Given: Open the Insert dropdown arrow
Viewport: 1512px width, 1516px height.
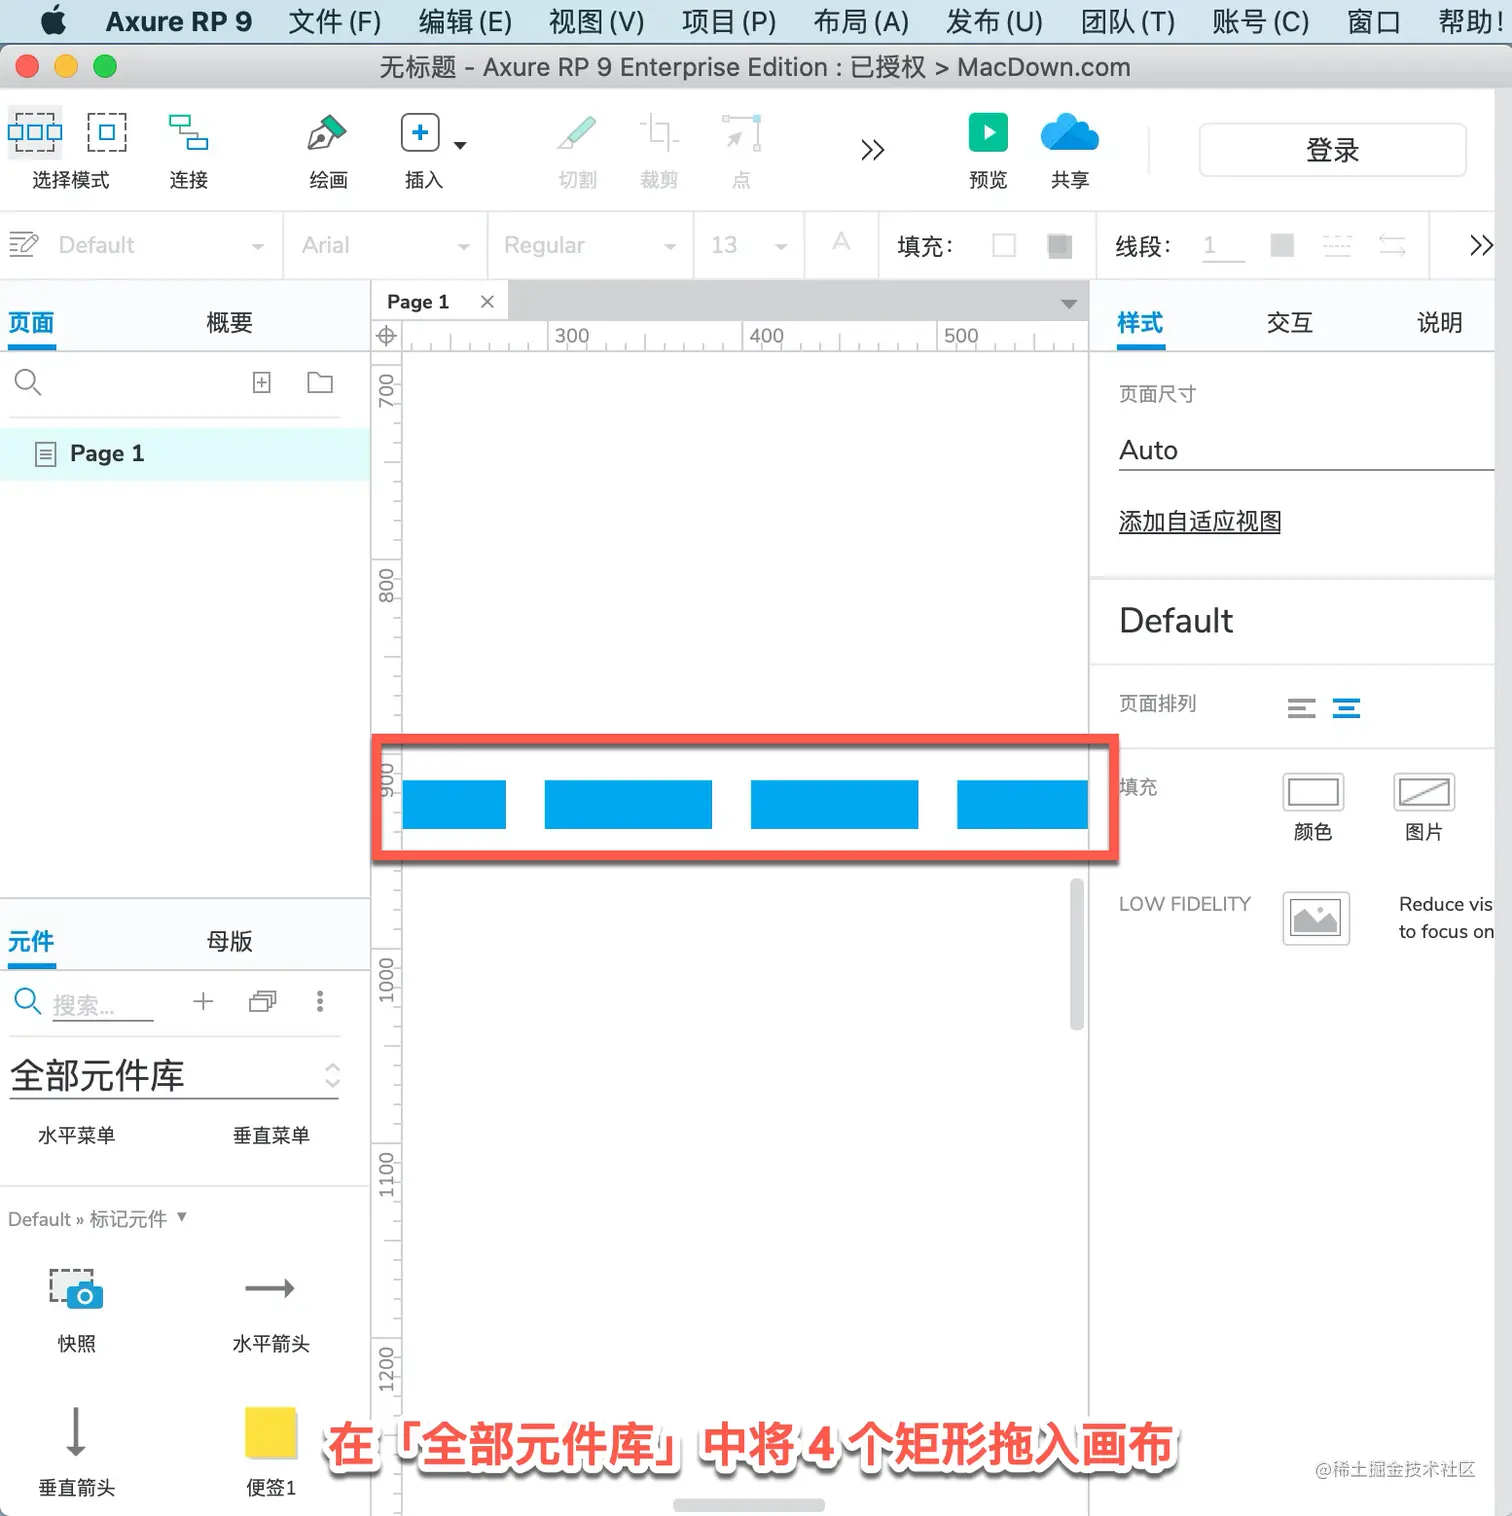Looking at the screenshot, I should [460, 146].
